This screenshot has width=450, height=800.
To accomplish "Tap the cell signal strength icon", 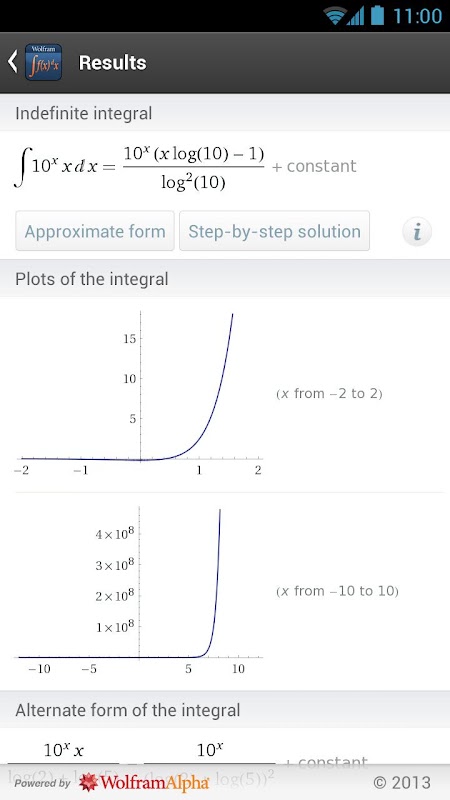I will click(356, 17).
